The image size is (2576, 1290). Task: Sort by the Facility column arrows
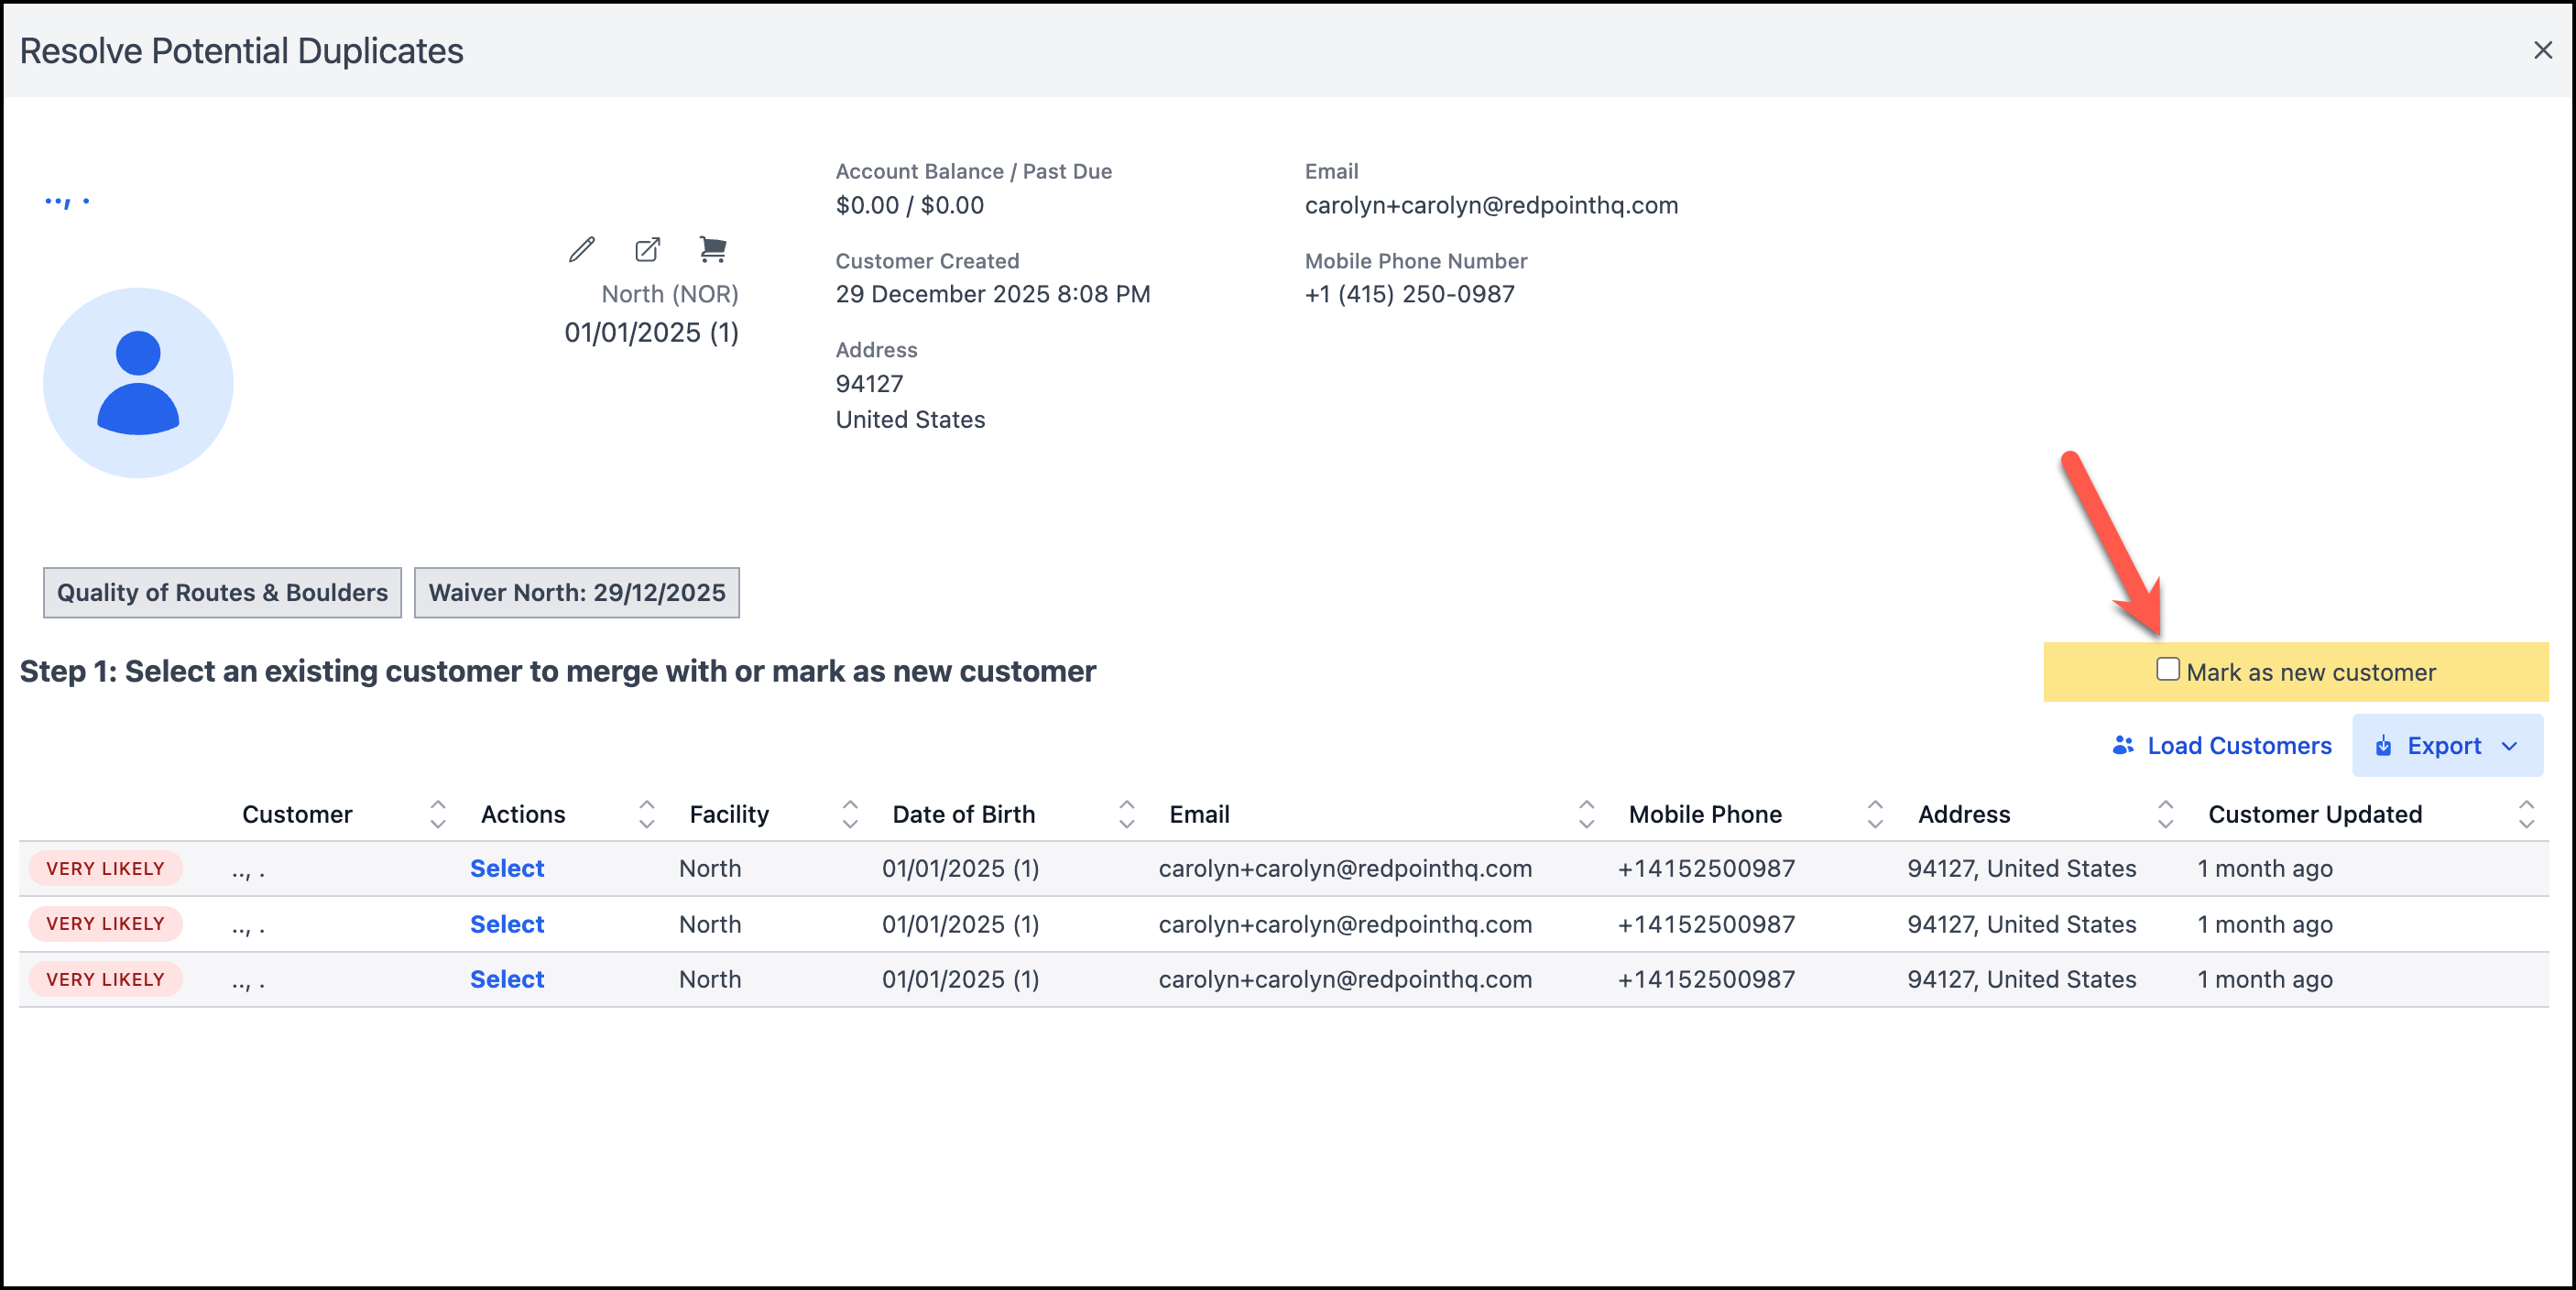(849, 814)
